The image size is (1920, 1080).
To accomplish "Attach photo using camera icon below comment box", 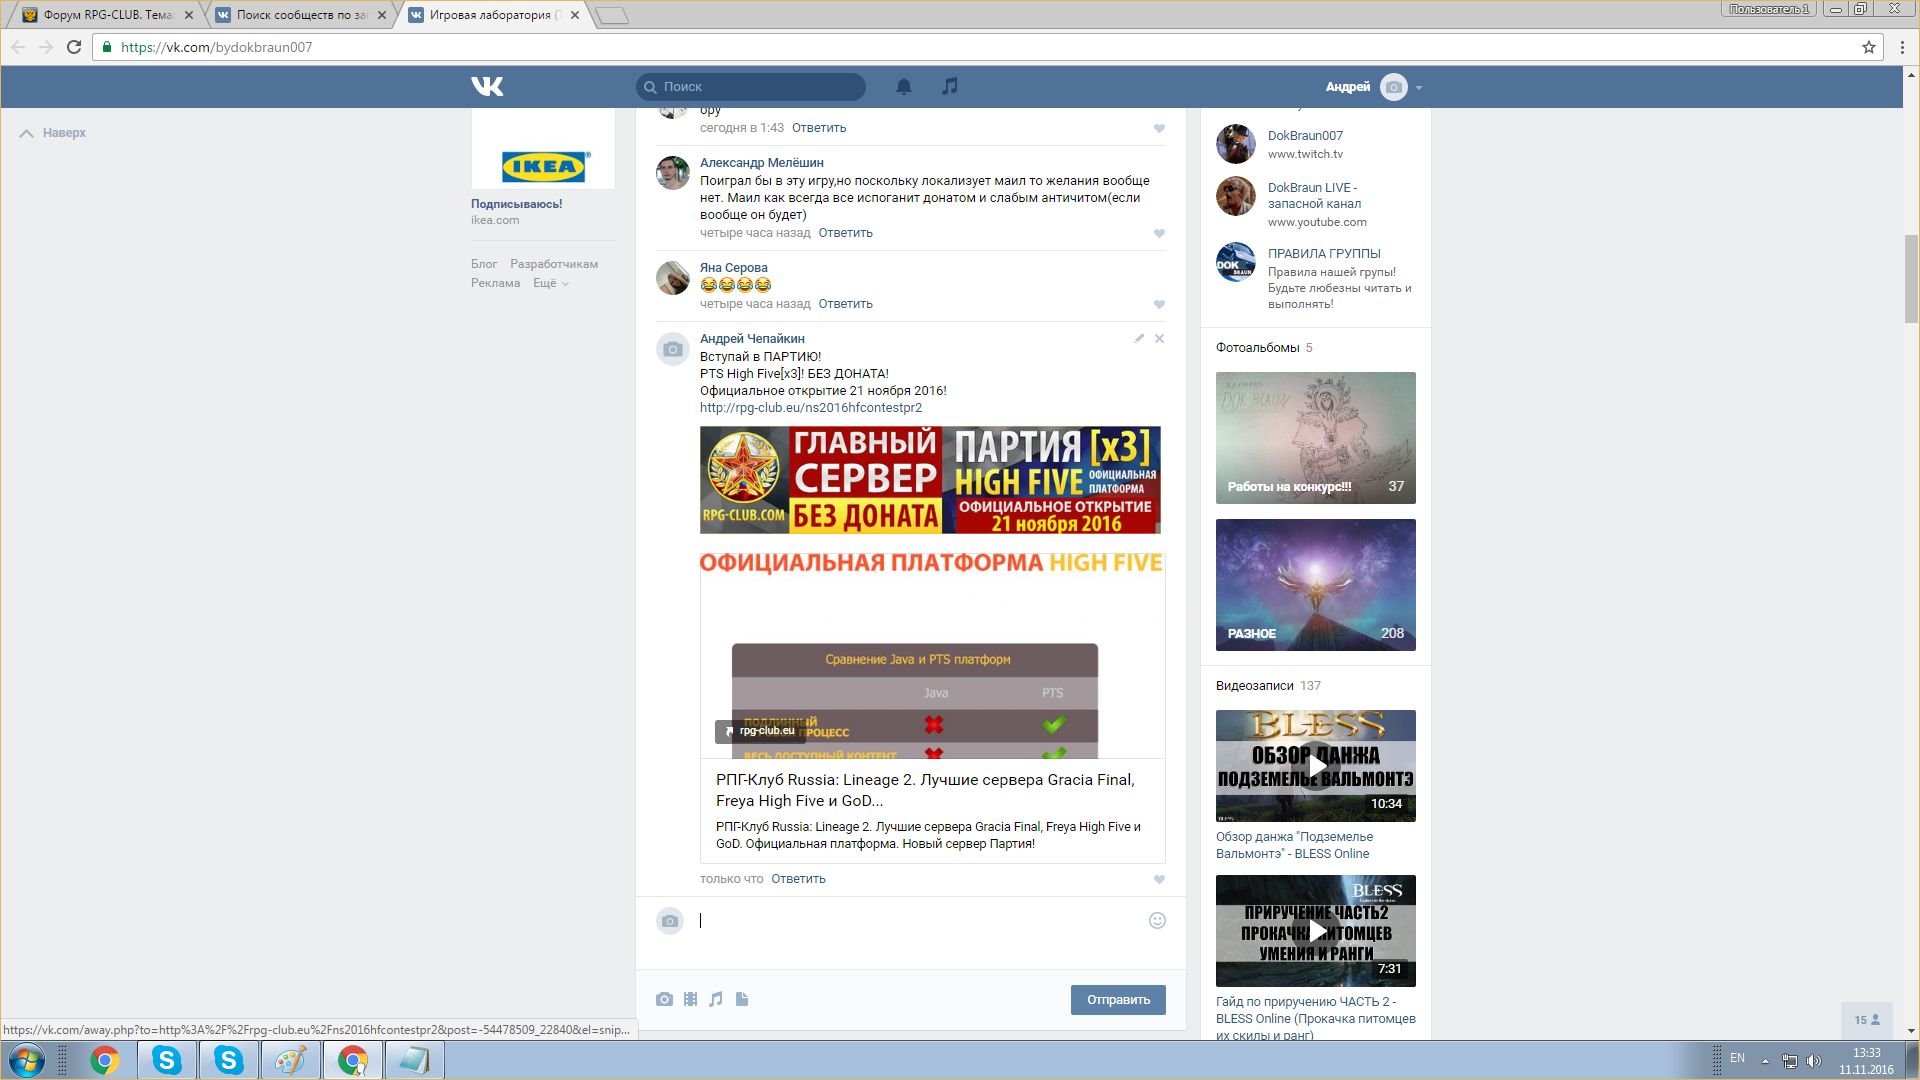I will pyautogui.click(x=664, y=999).
